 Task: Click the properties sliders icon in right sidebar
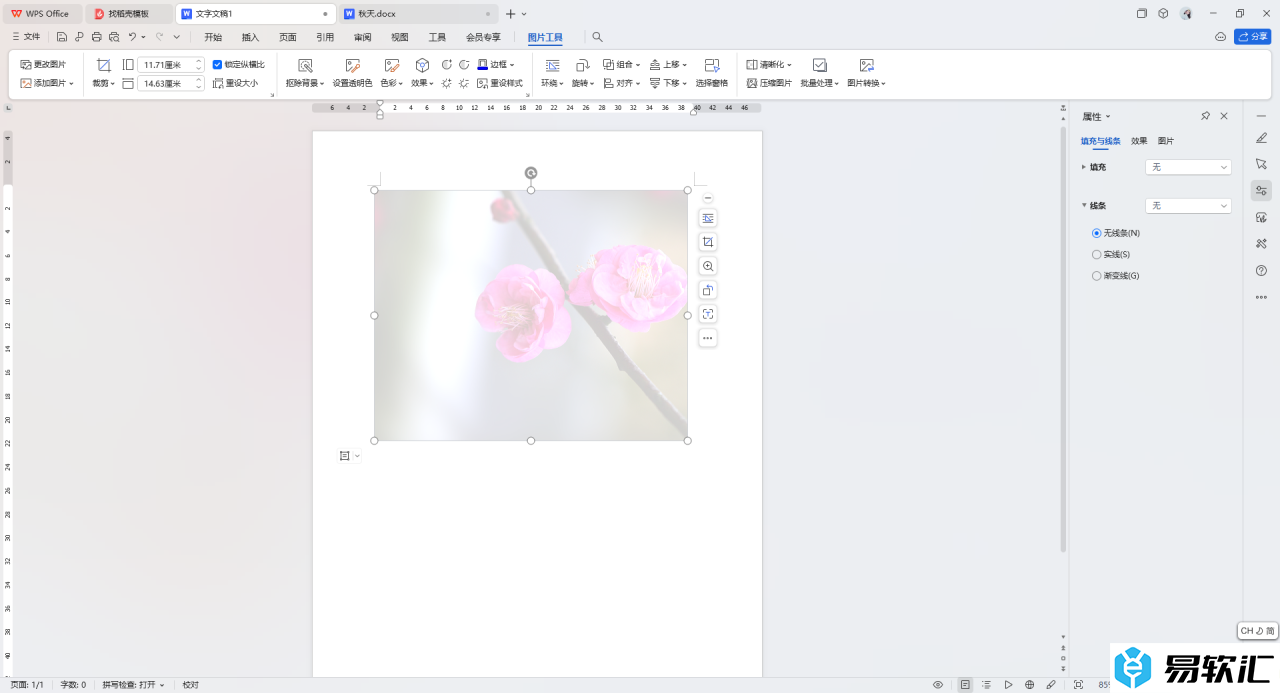coord(1261,190)
